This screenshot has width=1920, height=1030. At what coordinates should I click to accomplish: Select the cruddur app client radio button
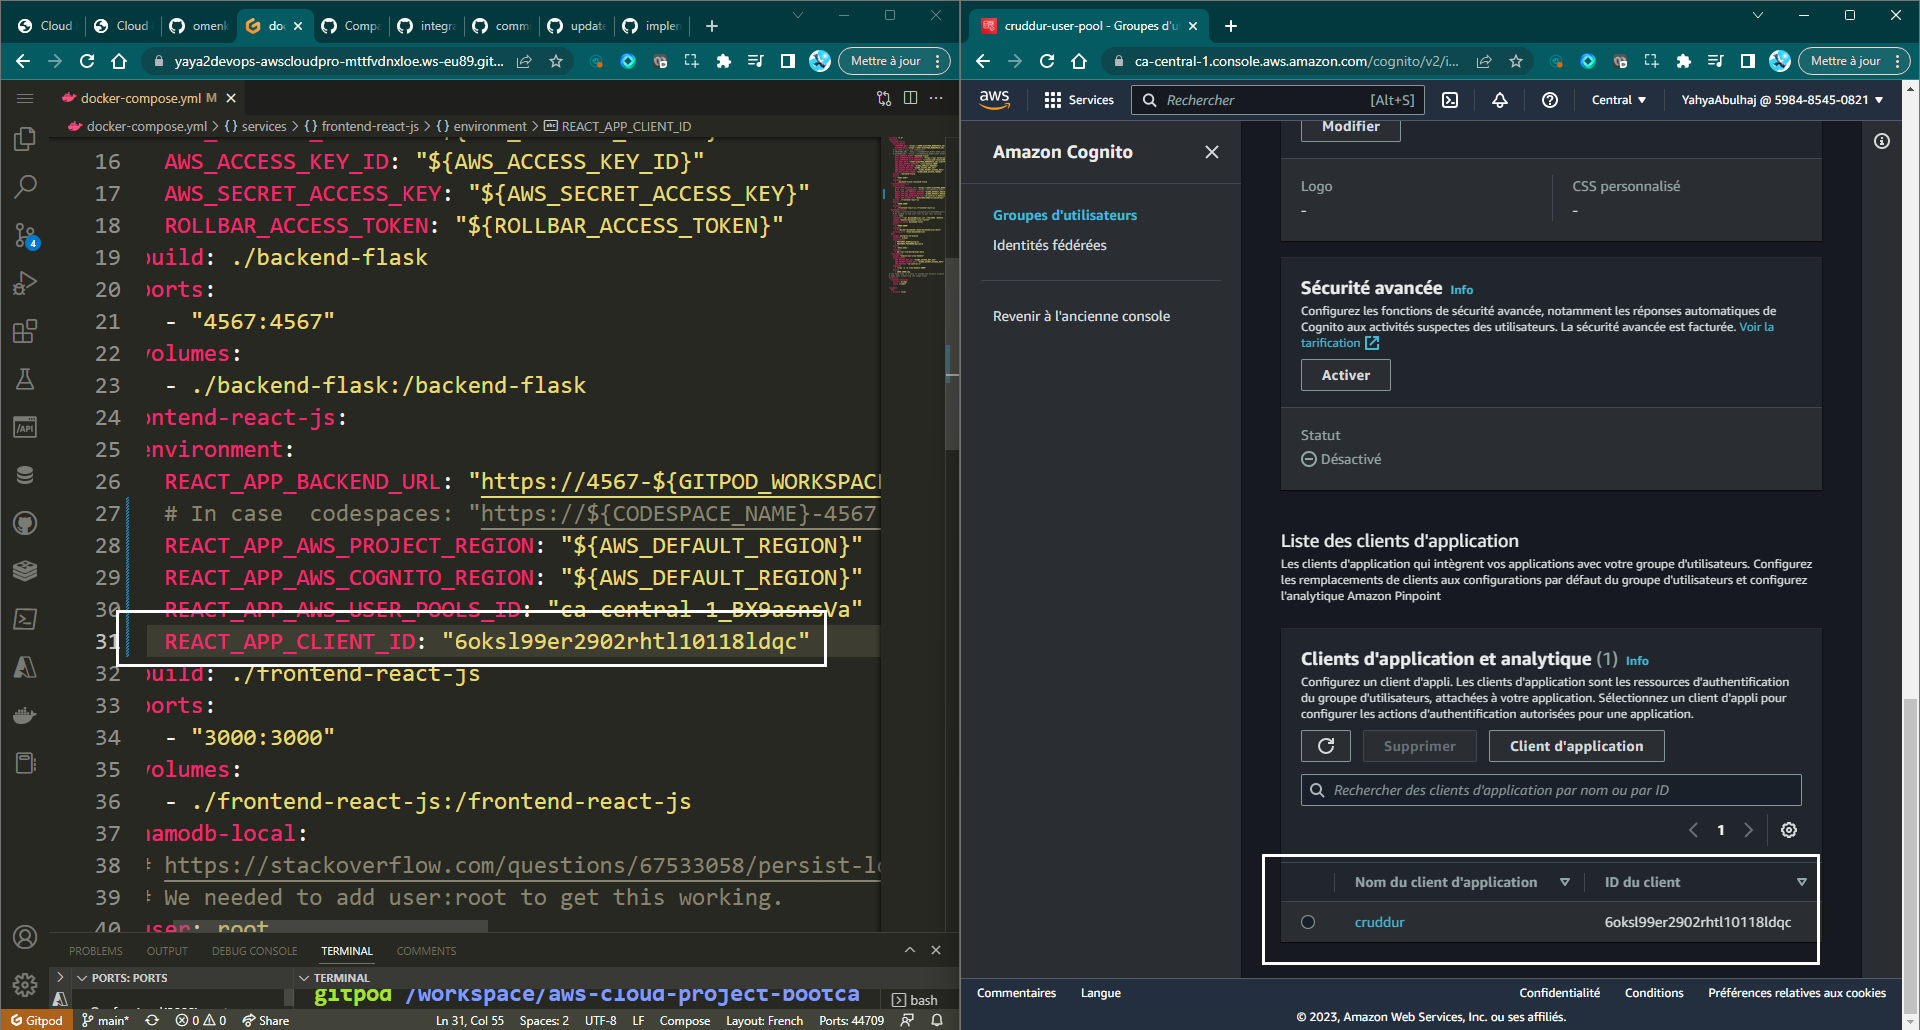point(1308,922)
